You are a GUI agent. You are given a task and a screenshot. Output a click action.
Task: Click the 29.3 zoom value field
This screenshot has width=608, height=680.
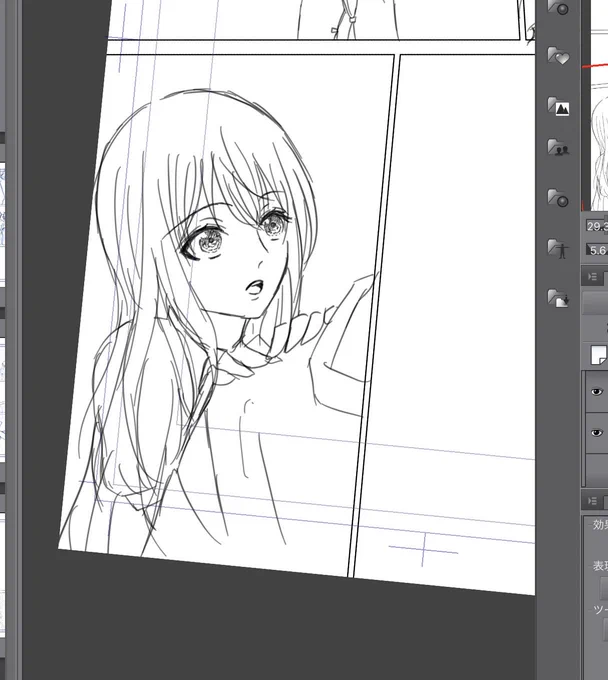597,226
